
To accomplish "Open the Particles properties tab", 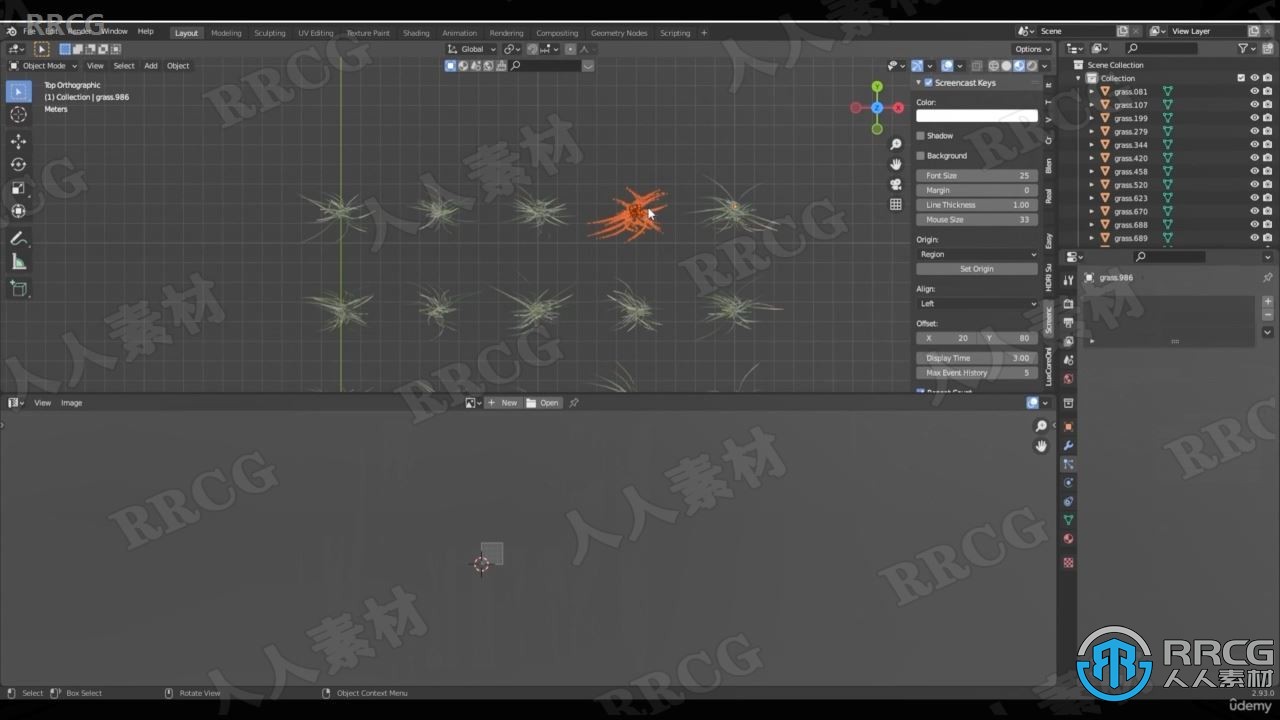I will point(1068,464).
